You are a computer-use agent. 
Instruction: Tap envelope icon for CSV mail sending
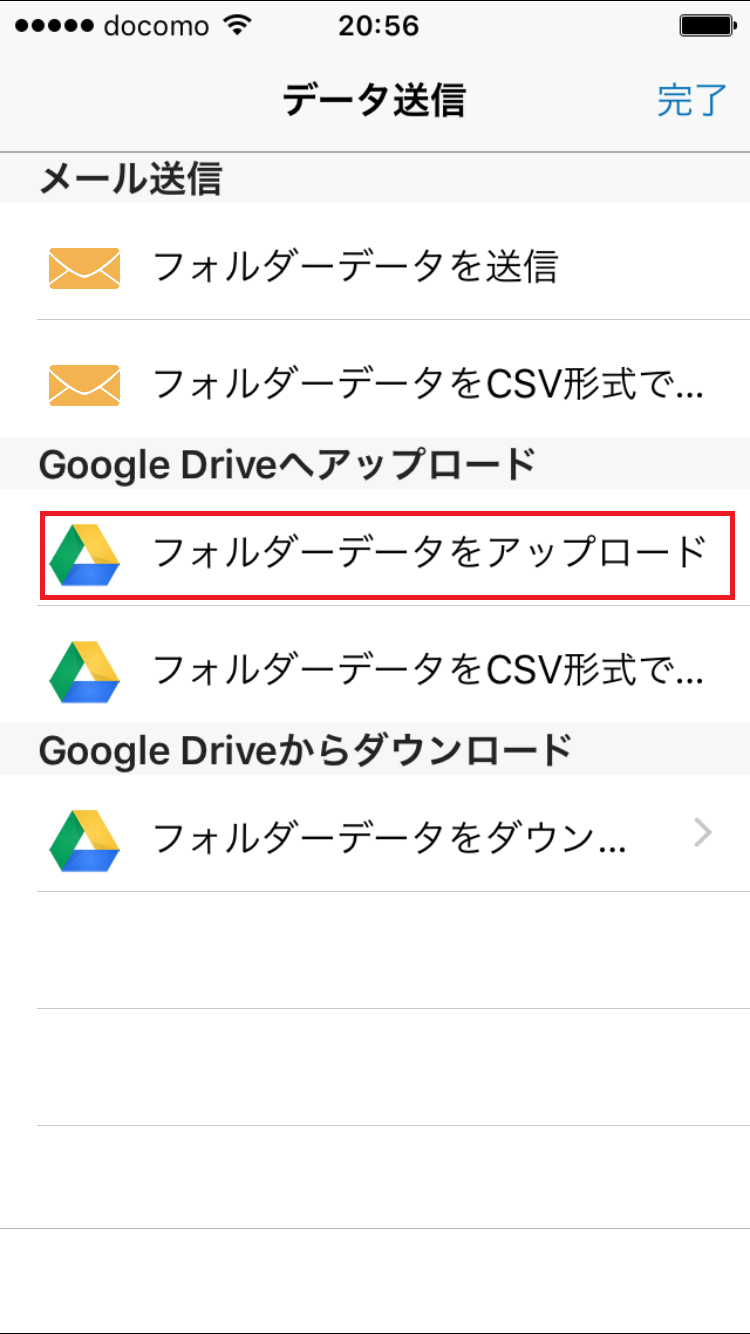[x=84, y=385]
